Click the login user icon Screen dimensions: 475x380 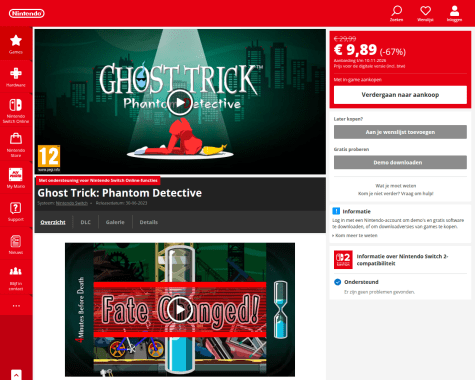pyautogui.click(x=454, y=13)
